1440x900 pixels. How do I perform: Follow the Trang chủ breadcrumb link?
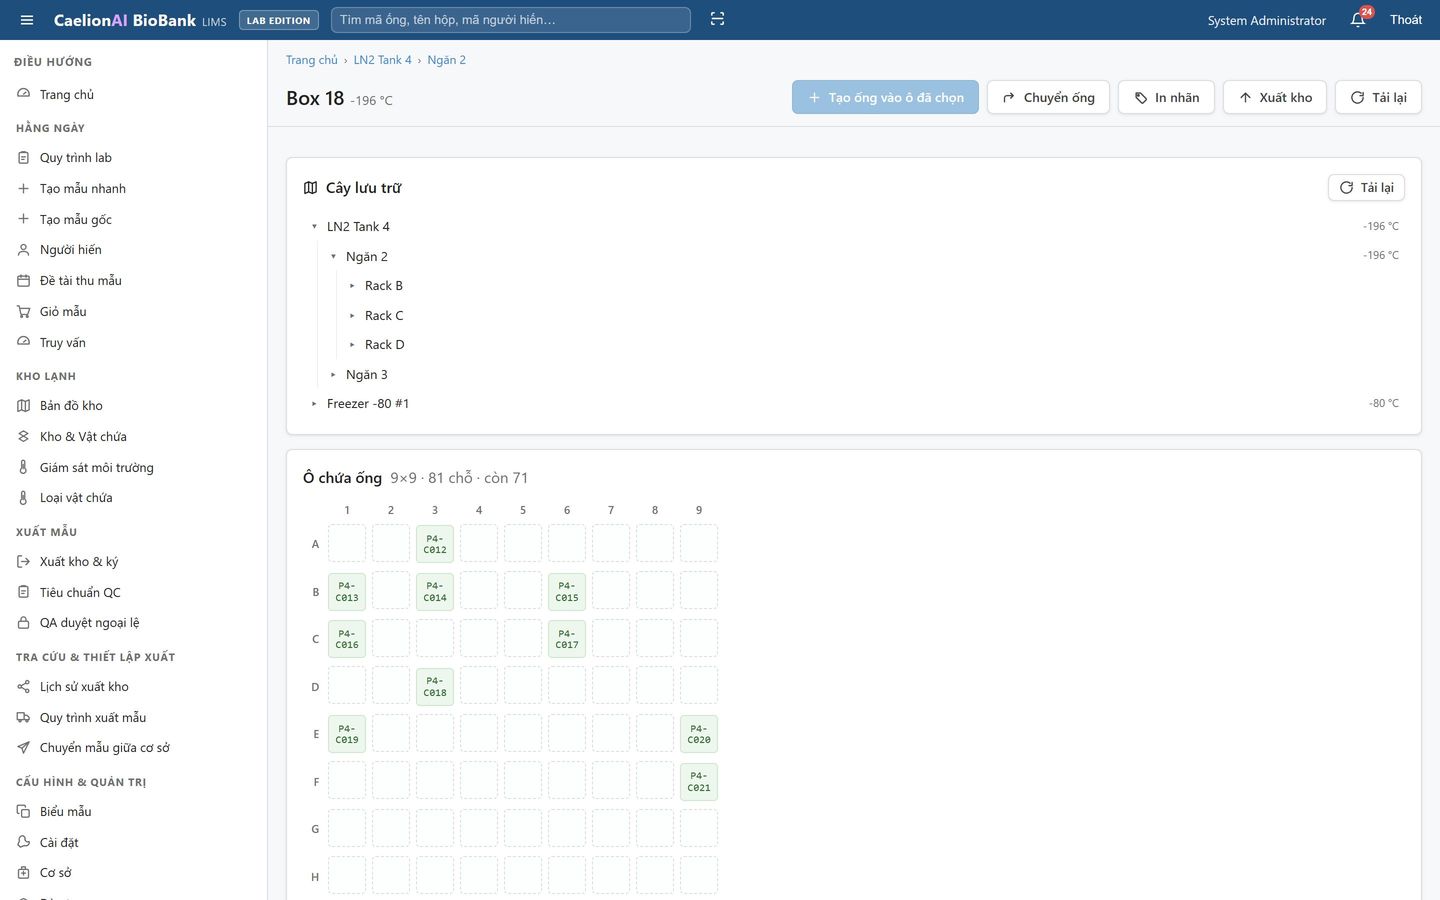pyautogui.click(x=312, y=60)
